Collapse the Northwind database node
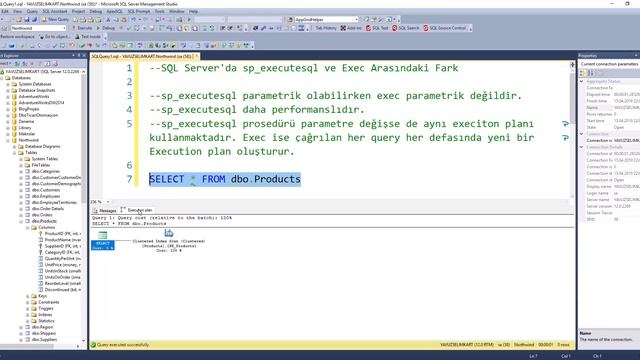640x360 pixels. tap(8, 140)
